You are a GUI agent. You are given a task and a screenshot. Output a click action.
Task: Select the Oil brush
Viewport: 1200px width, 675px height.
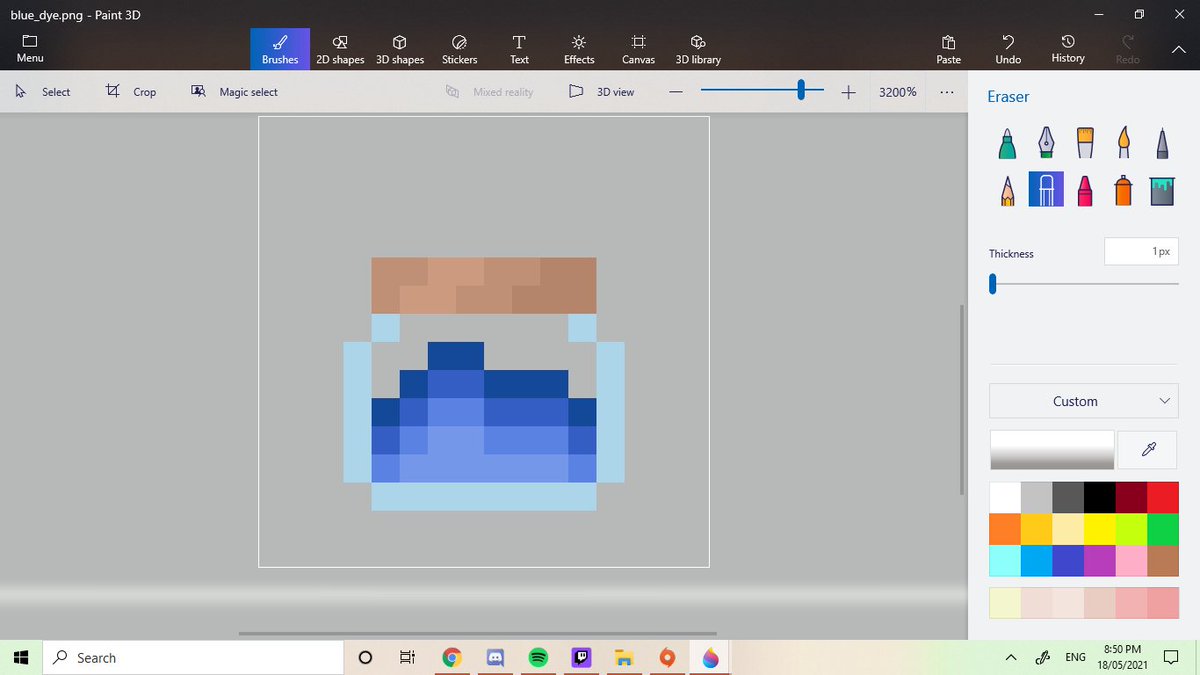click(x=1085, y=142)
